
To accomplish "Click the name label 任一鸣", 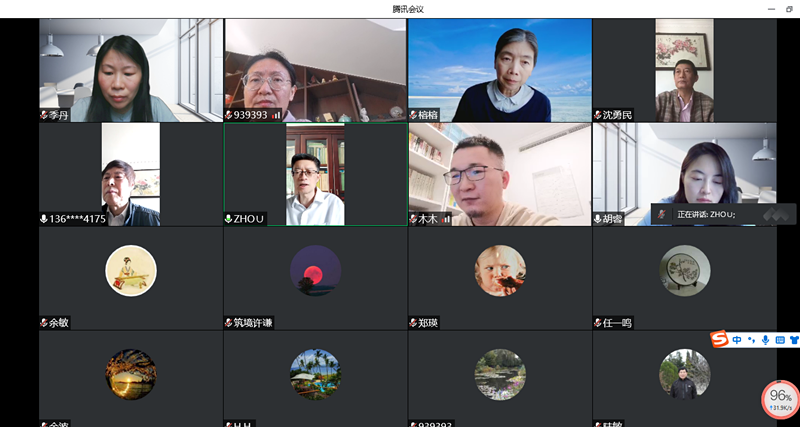I will pyautogui.click(x=617, y=323).
